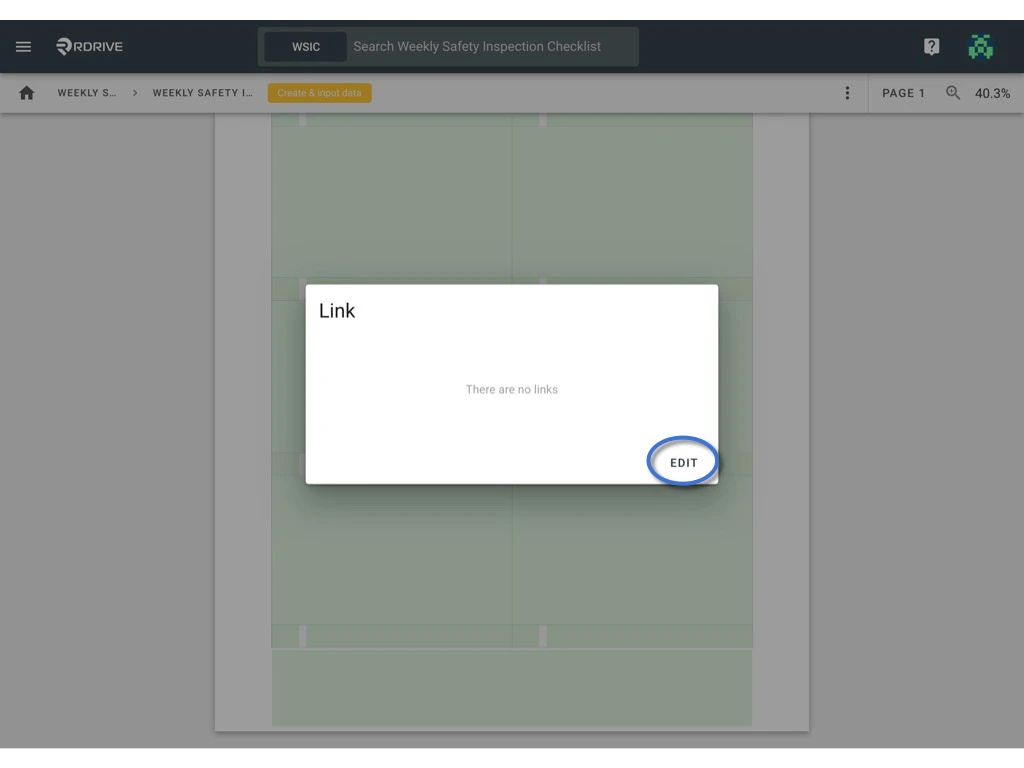Click the 40.3% zoom level control
This screenshot has width=1024, height=768.
point(993,93)
